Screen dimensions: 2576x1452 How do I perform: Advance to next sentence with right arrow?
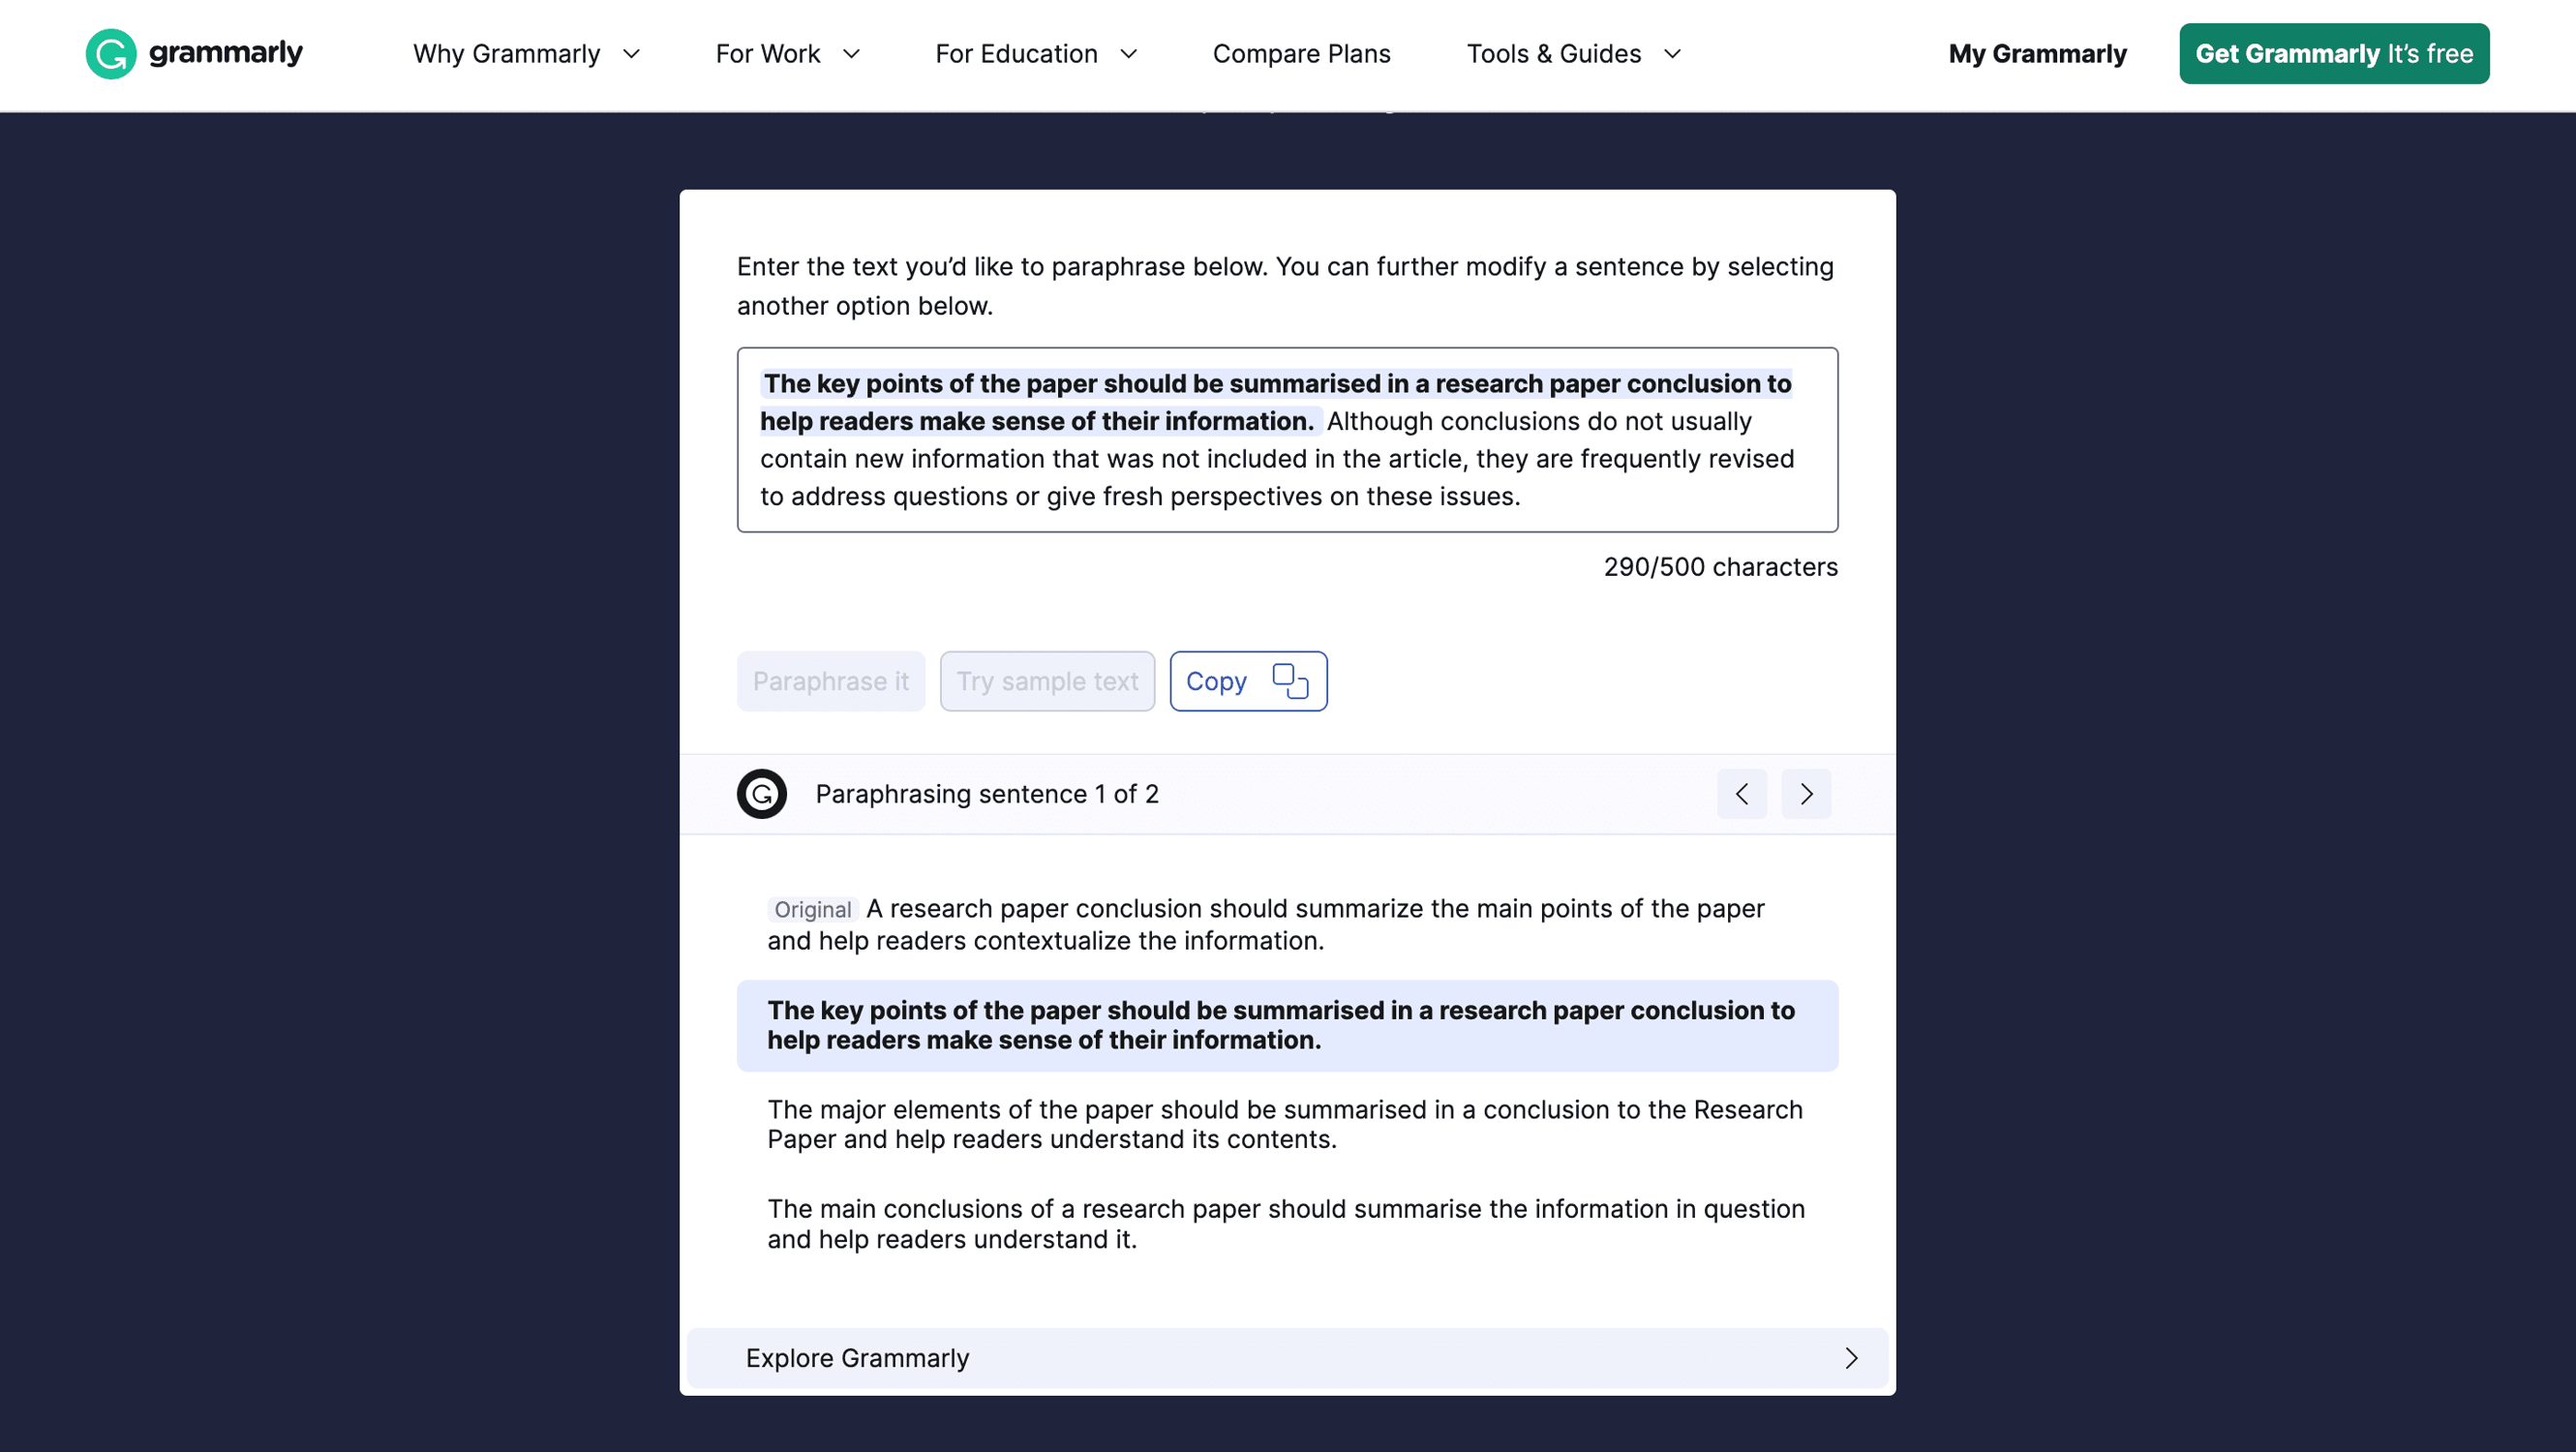point(1806,793)
